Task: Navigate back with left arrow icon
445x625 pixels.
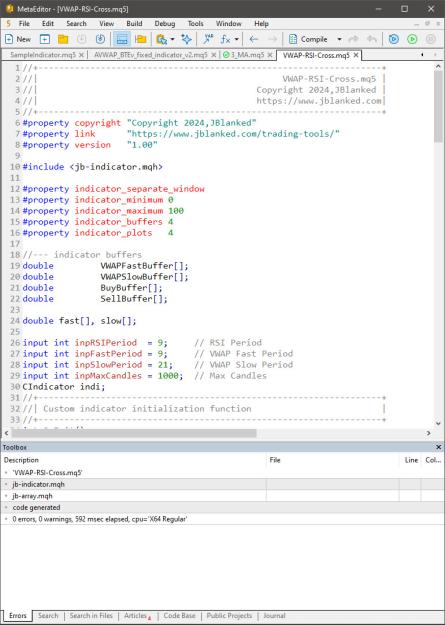Action: coord(253,39)
